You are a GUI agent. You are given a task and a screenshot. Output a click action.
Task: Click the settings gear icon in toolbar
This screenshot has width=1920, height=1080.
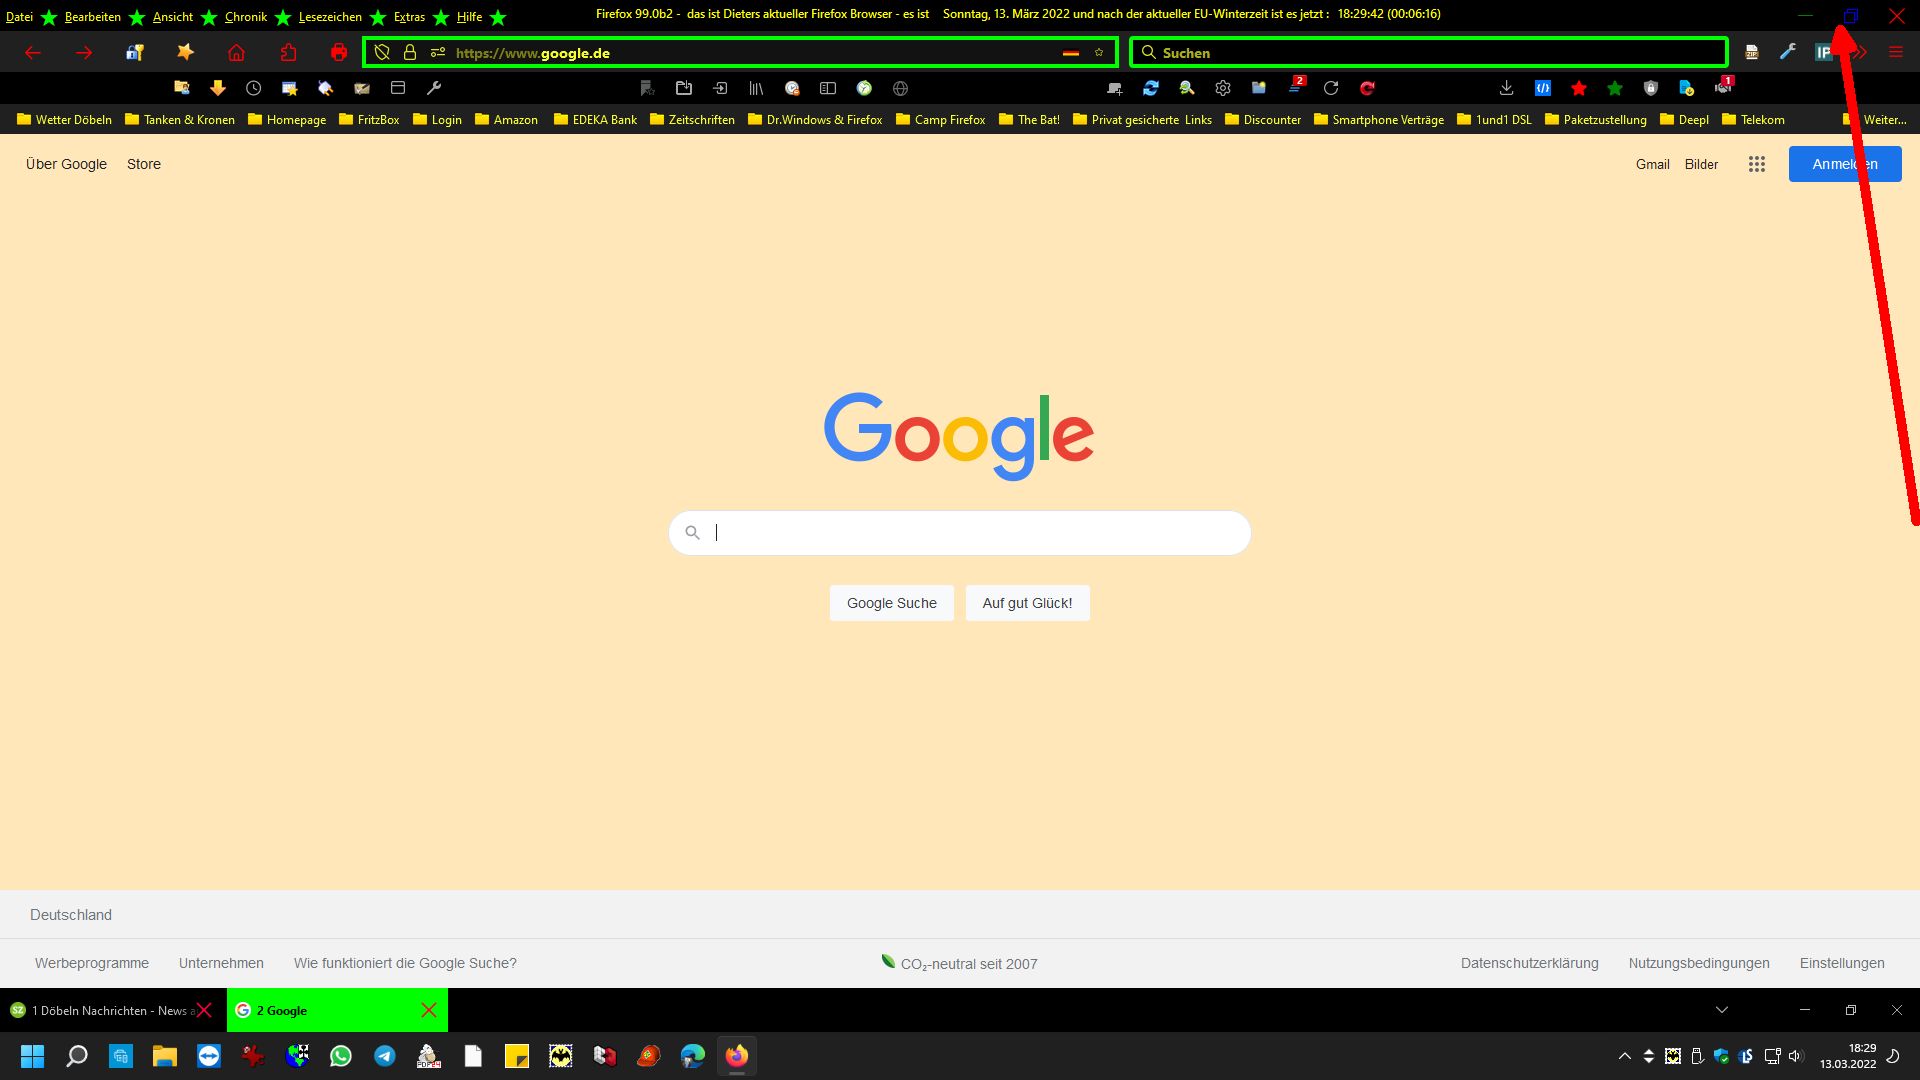click(1223, 88)
